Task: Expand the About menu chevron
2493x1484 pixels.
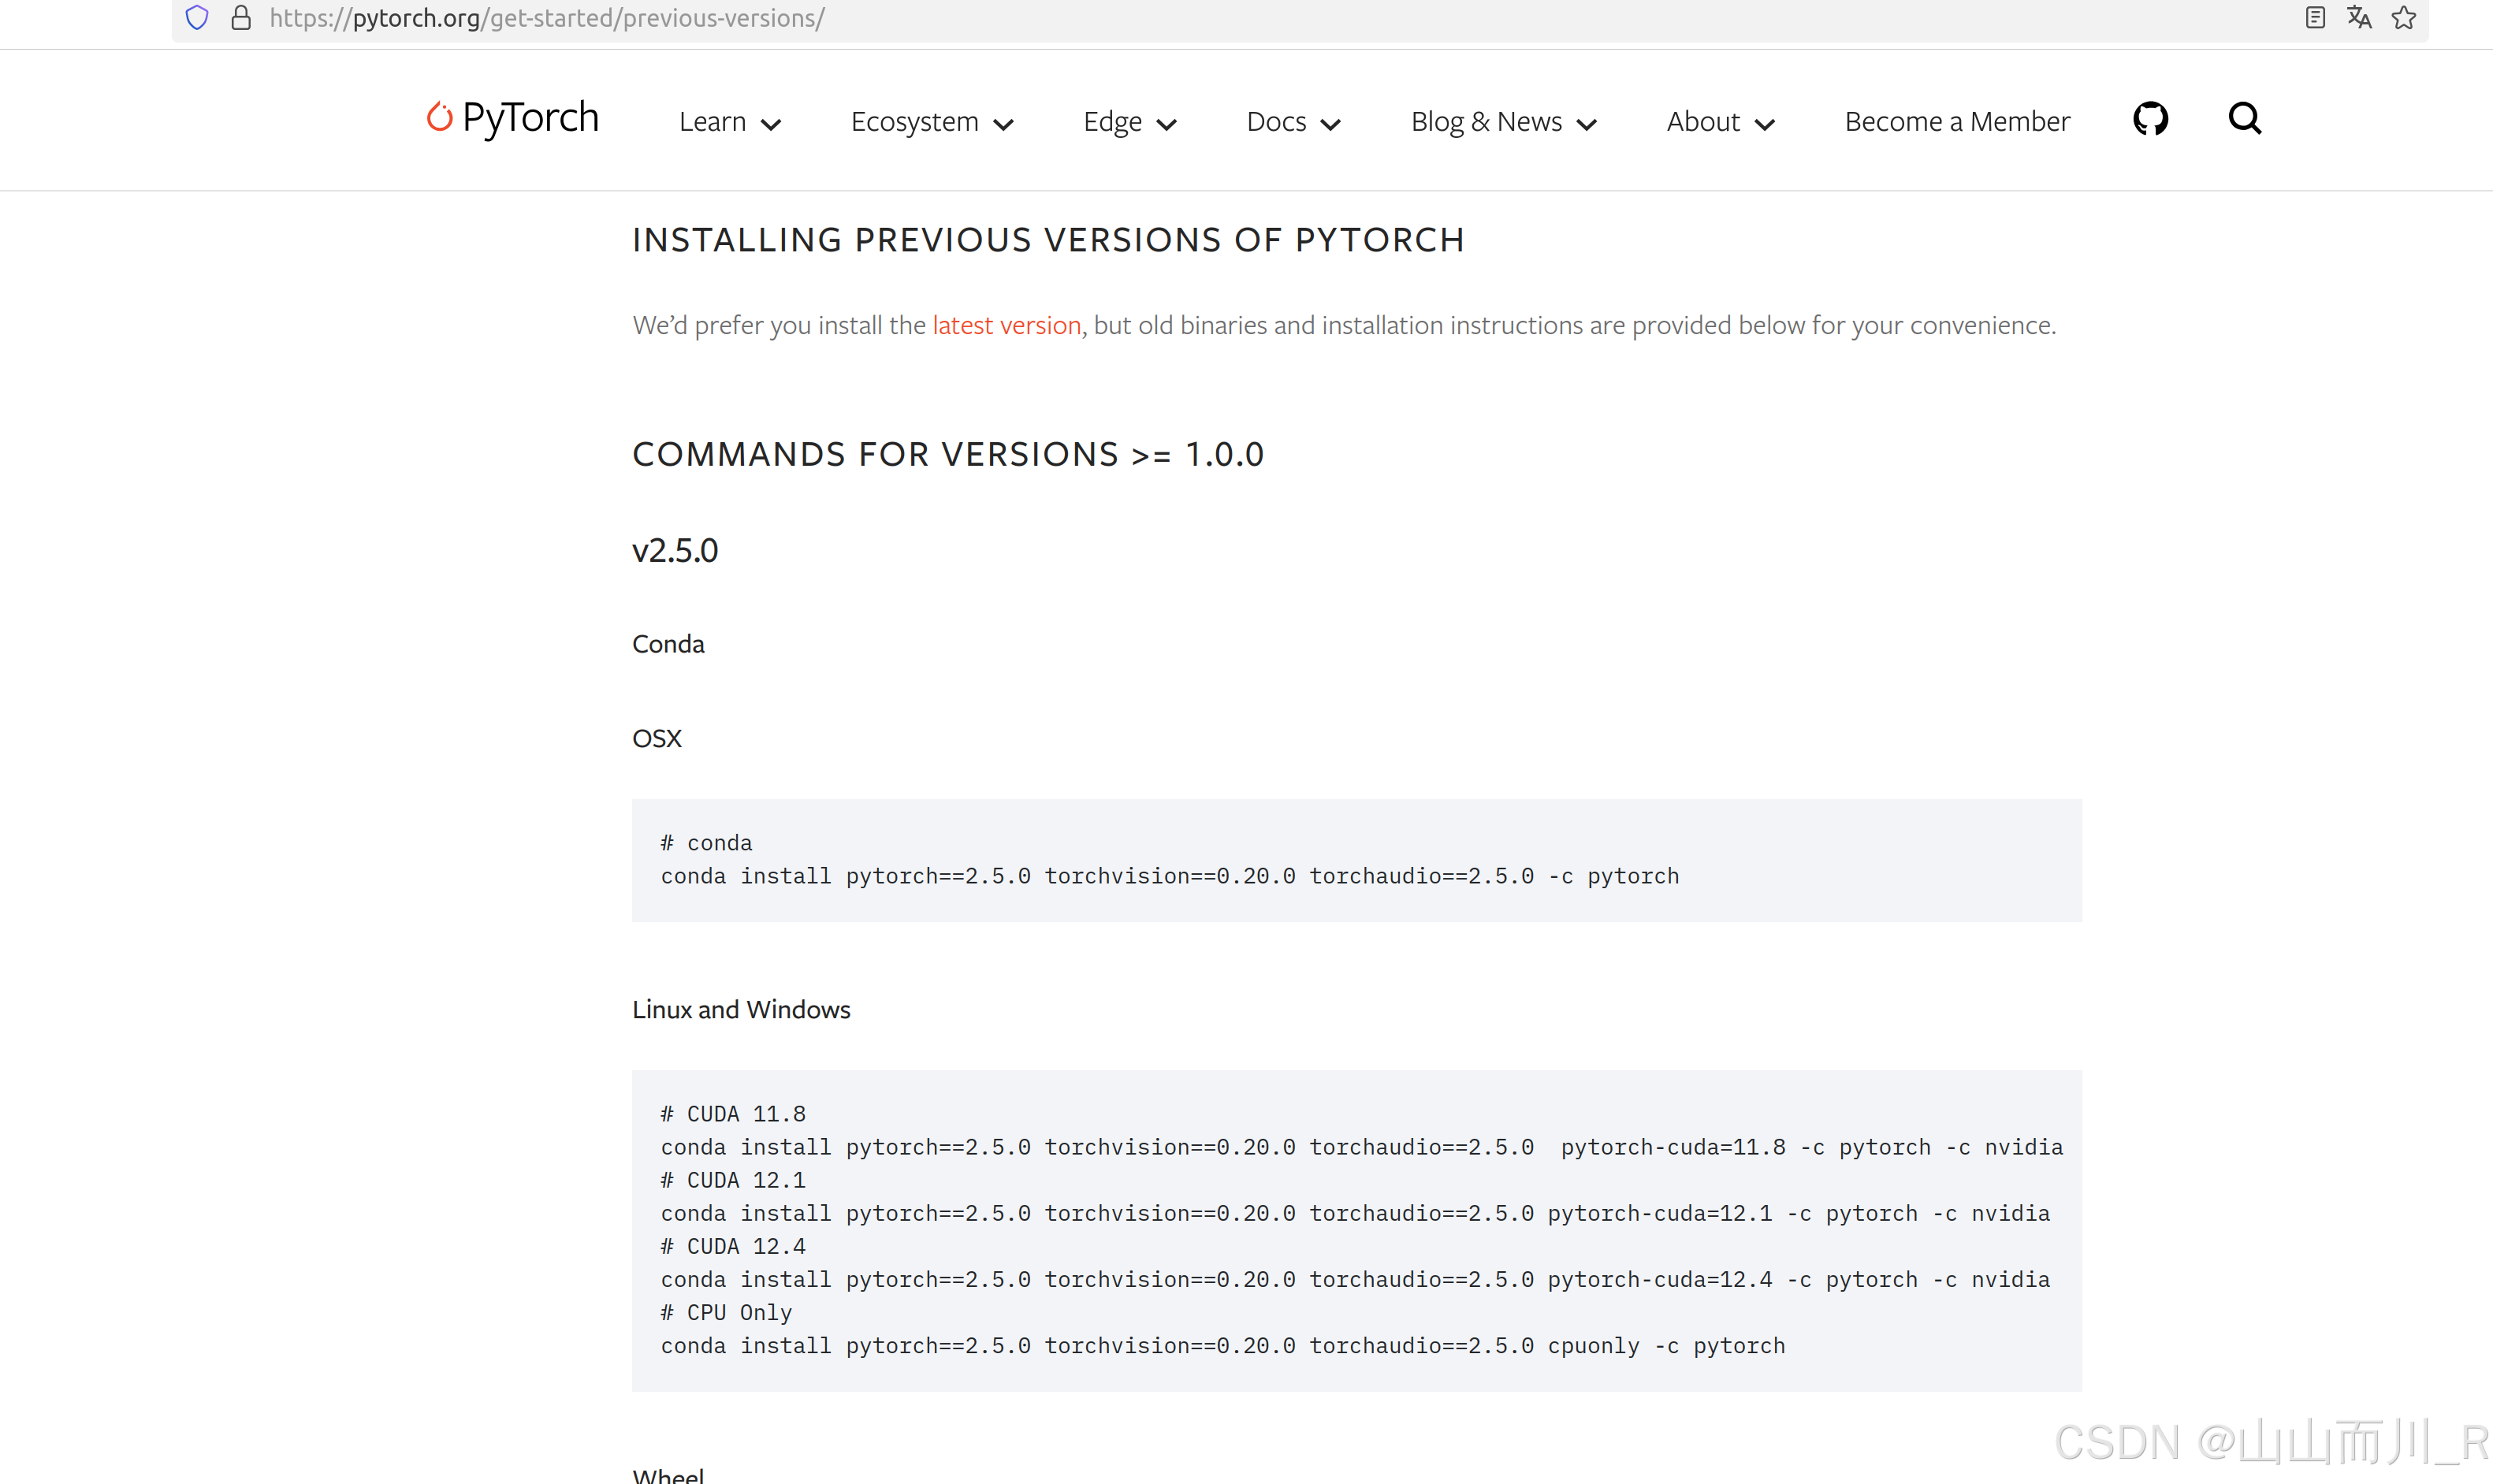Action: click(1765, 124)
